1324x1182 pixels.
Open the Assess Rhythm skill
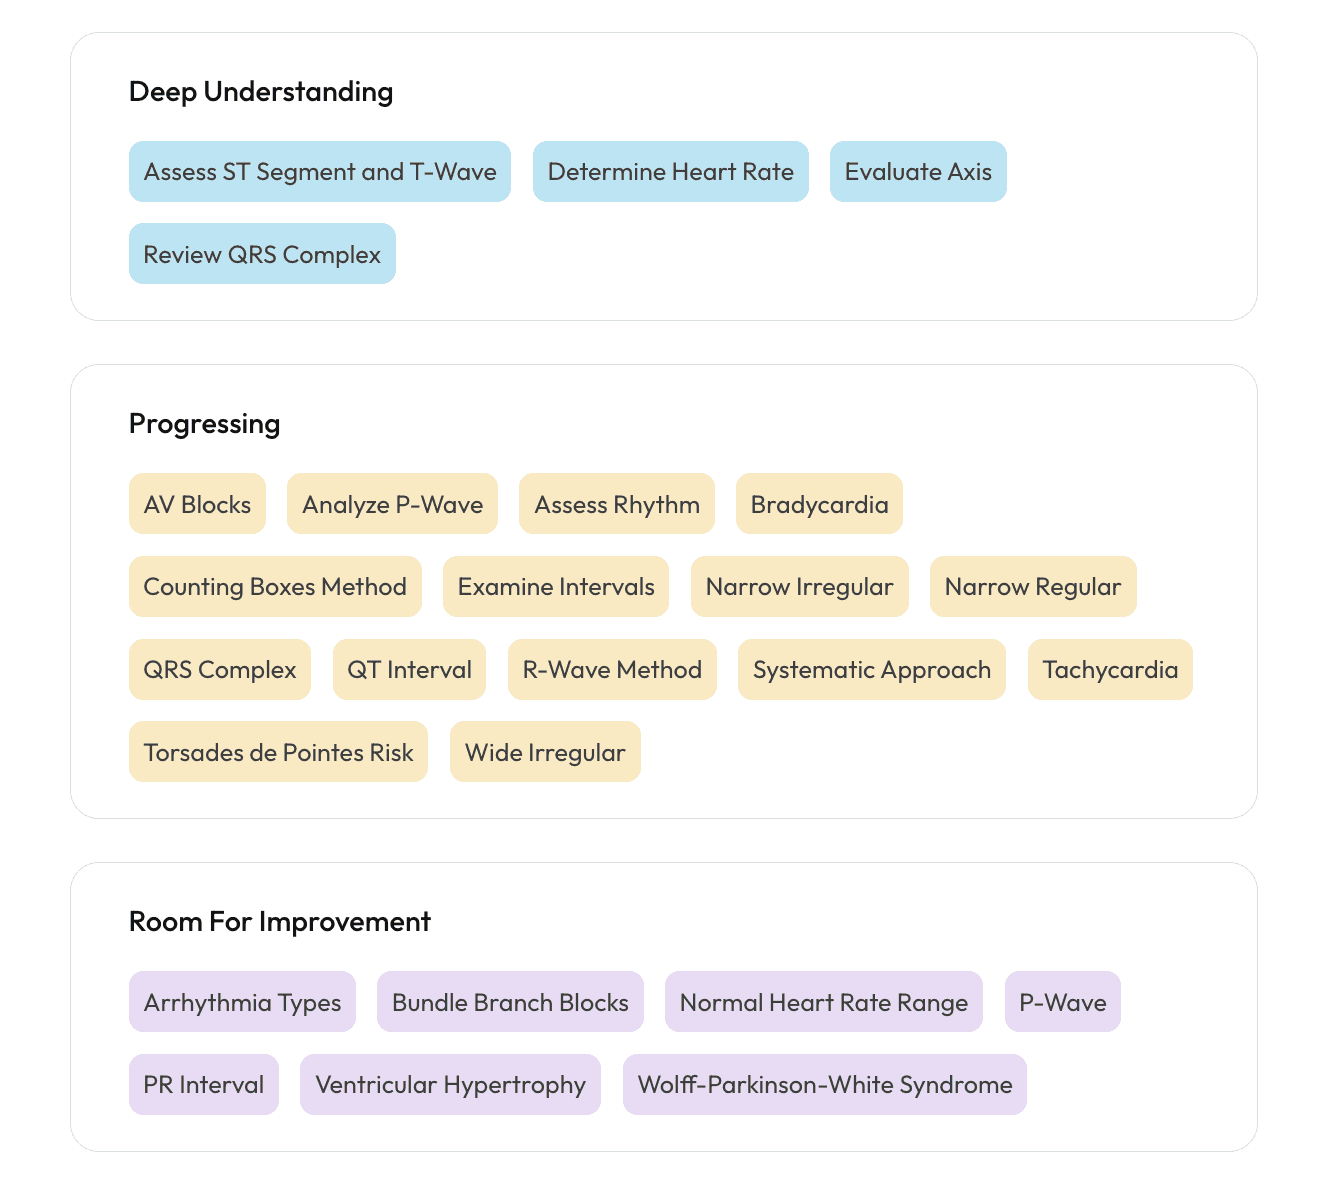(x=616, y=504)
